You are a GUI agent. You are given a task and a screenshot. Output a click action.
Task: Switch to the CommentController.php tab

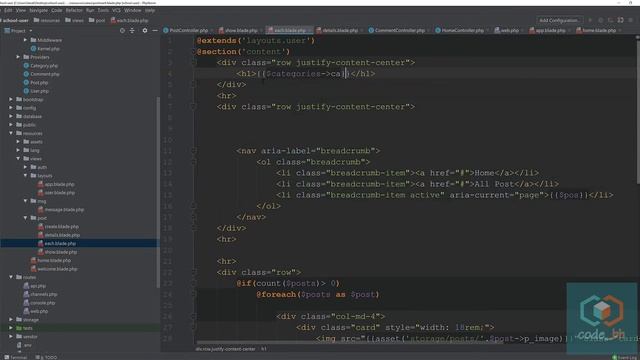pyautogui.click(x=399, y=30)
